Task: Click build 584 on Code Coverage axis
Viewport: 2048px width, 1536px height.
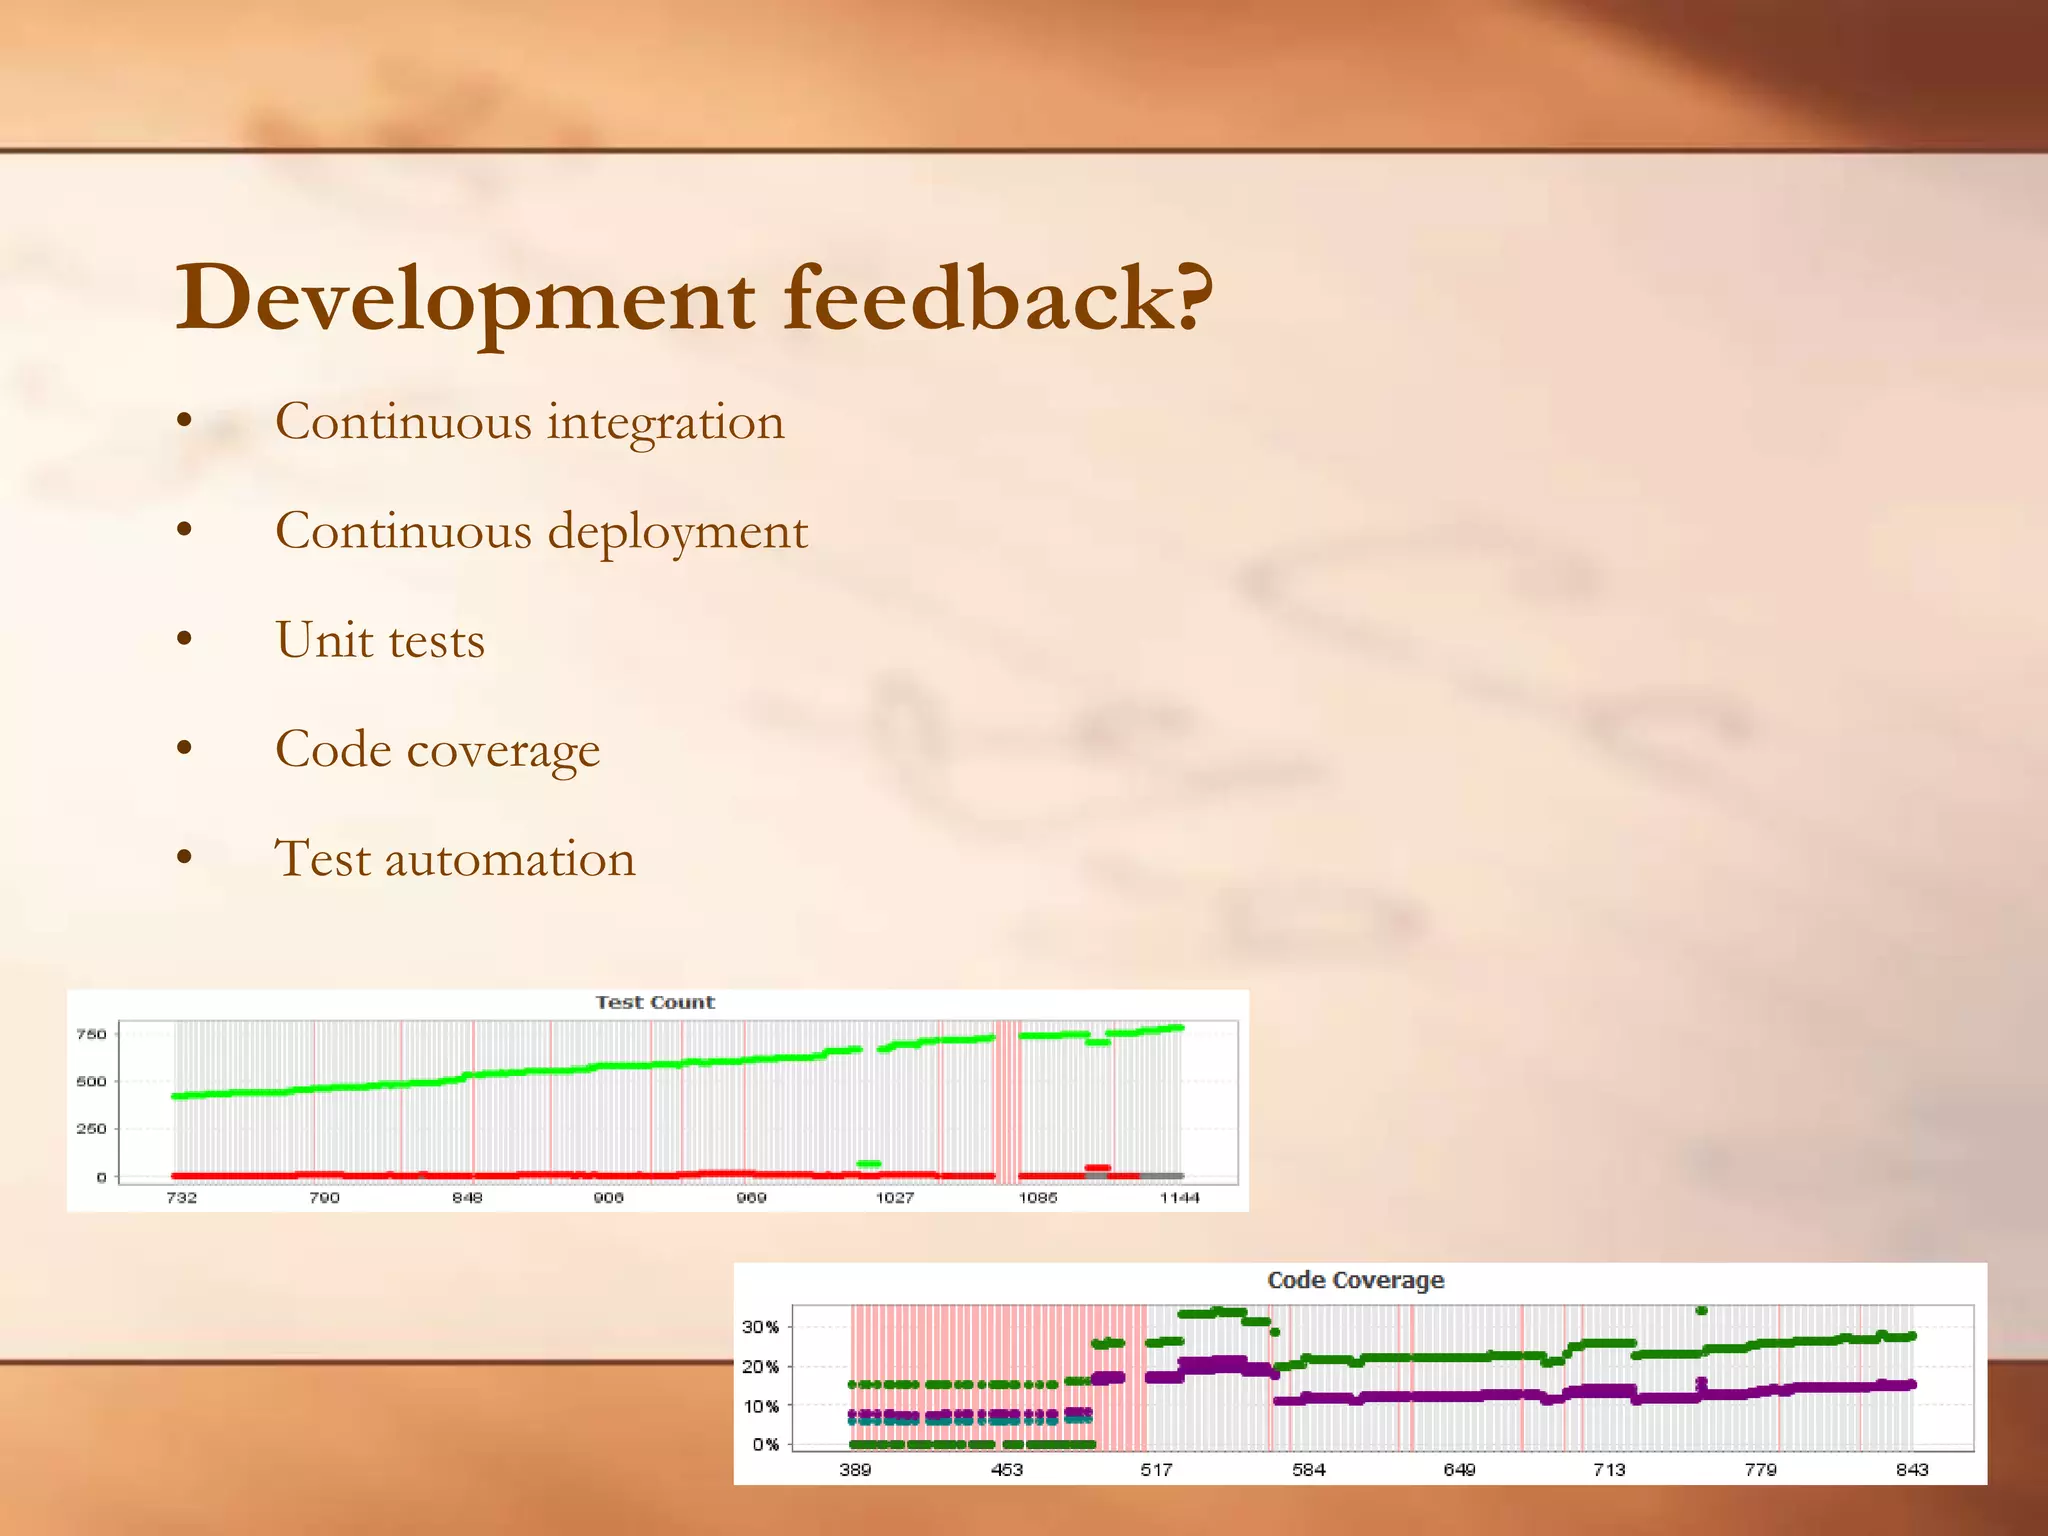Action: pos(1308,1469)
